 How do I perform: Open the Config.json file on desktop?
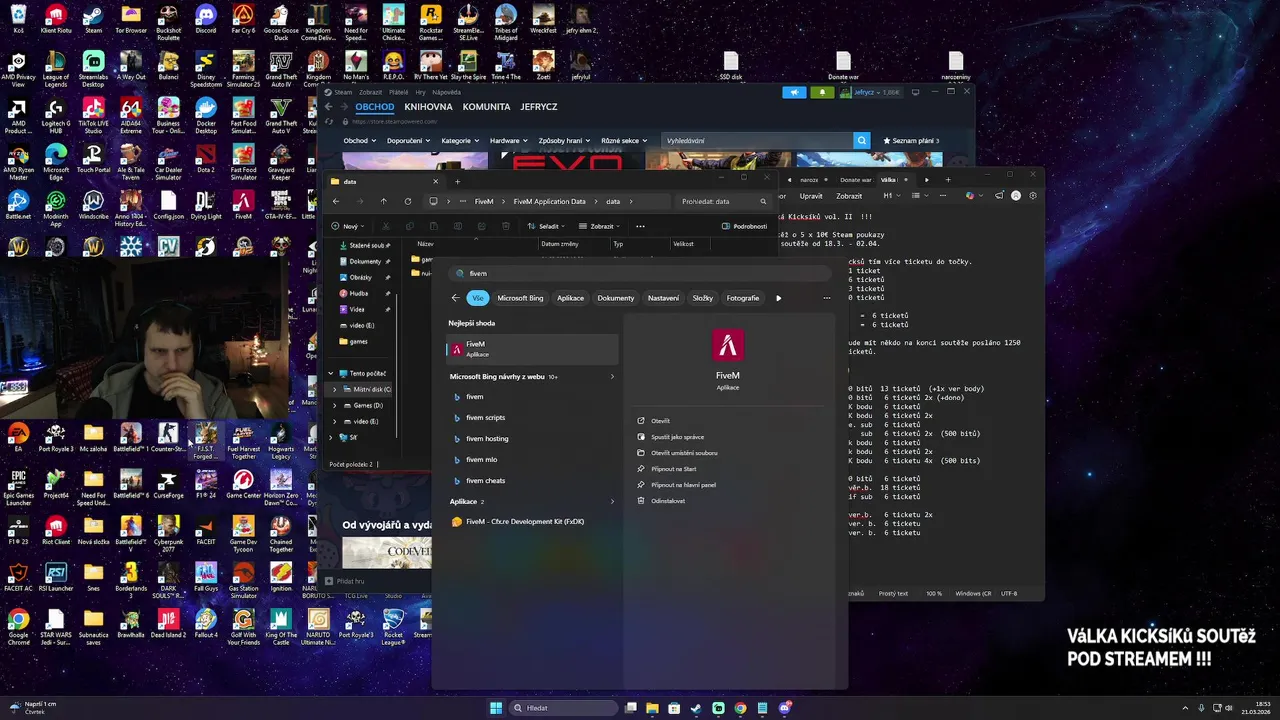168,205
